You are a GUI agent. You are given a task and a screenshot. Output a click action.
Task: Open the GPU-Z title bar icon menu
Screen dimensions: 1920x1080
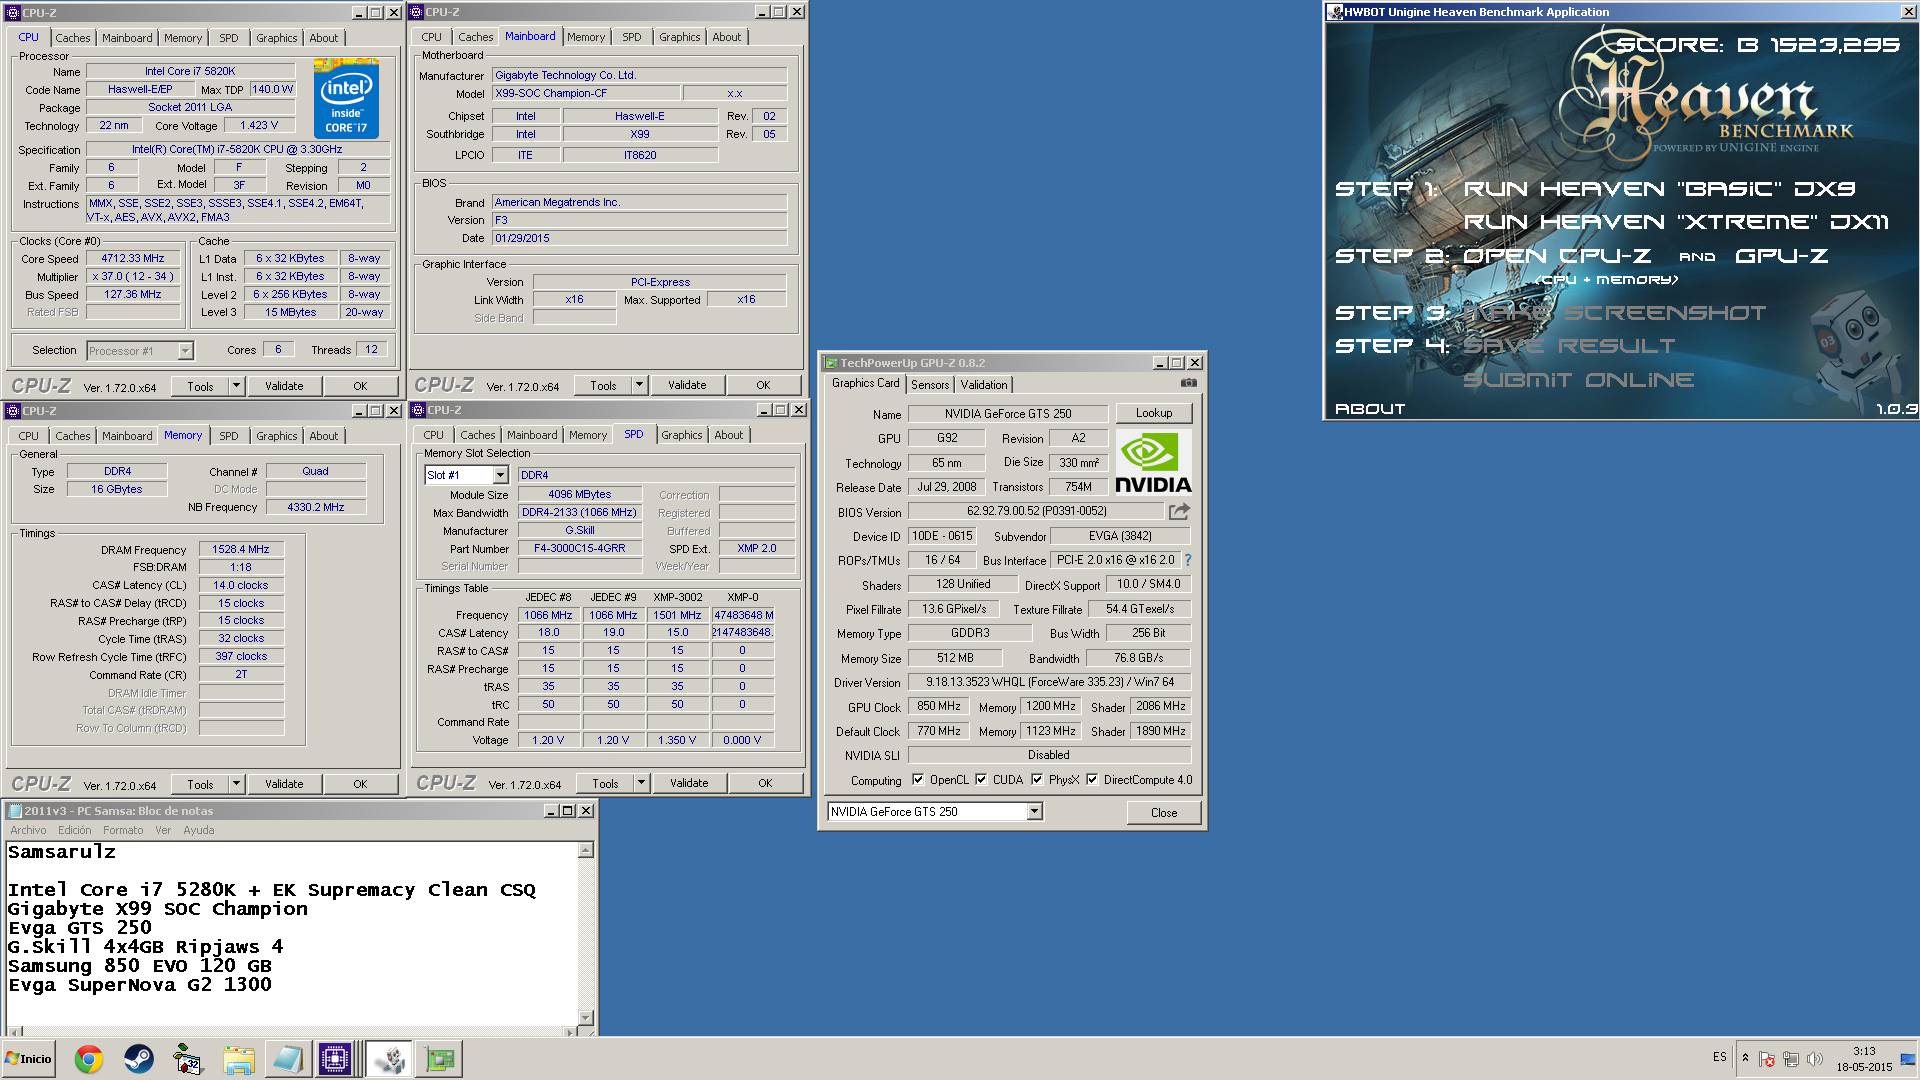click(830, 363)
